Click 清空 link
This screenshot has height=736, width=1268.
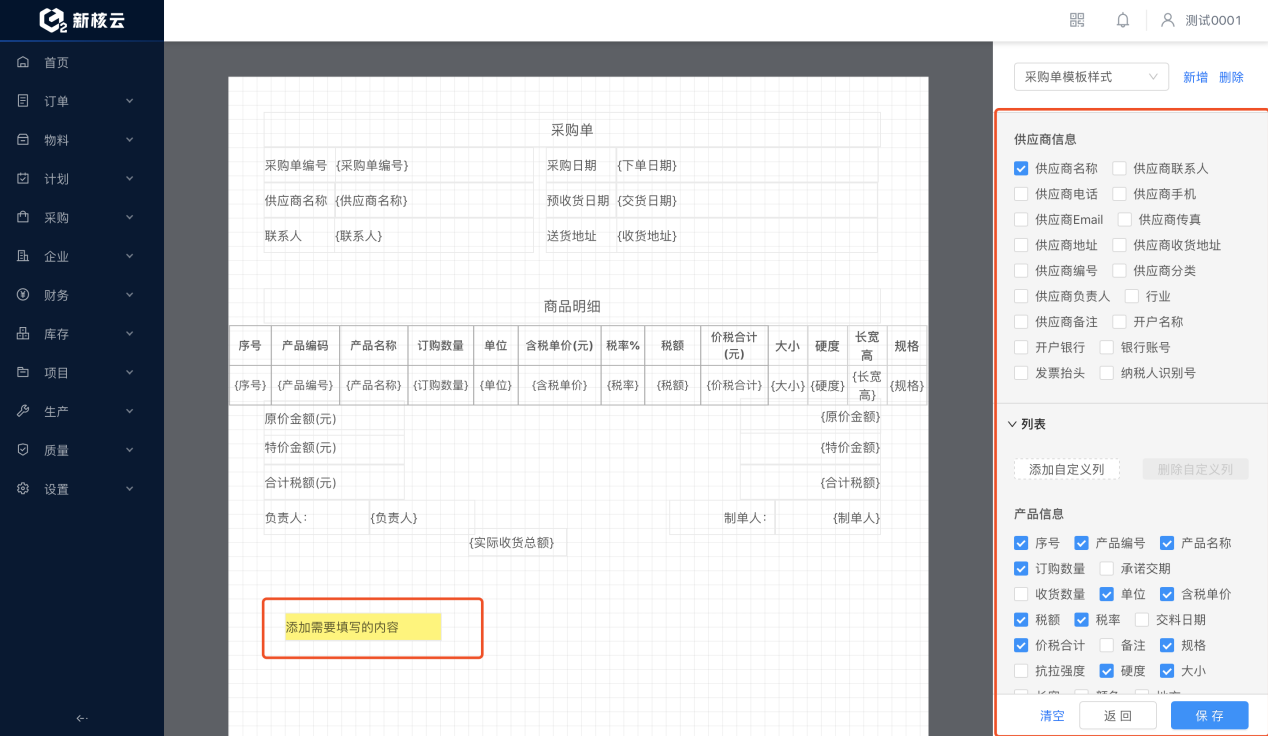(1052, 716)
